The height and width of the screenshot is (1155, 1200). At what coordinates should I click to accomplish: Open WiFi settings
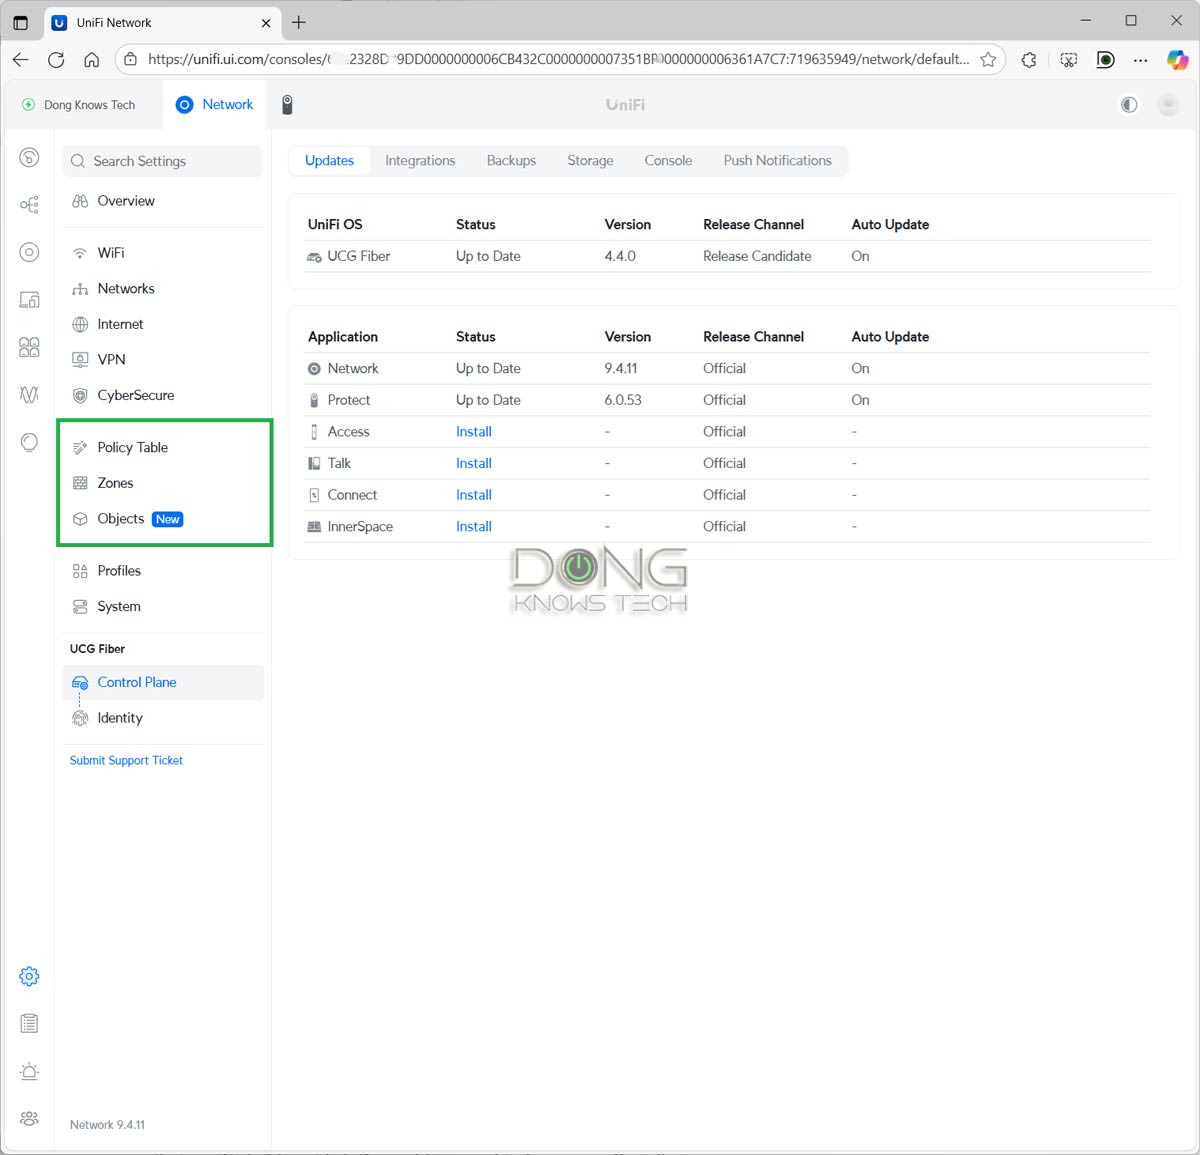pos(163,253)
